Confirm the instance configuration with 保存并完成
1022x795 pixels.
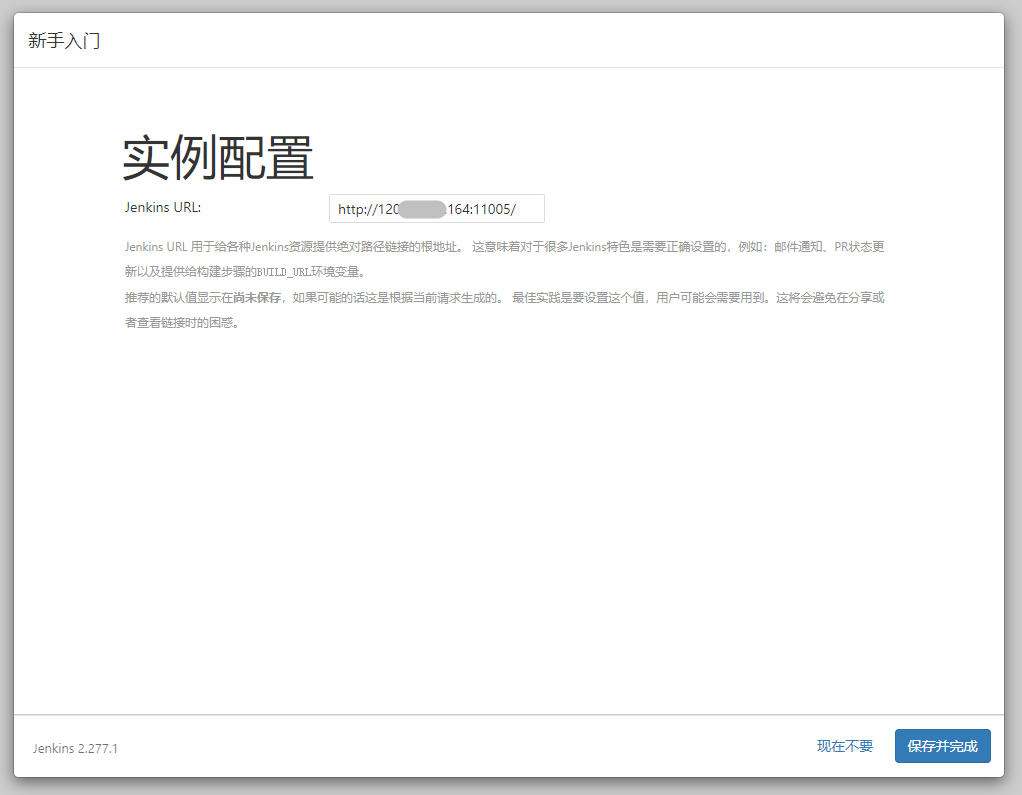point(941,746)
